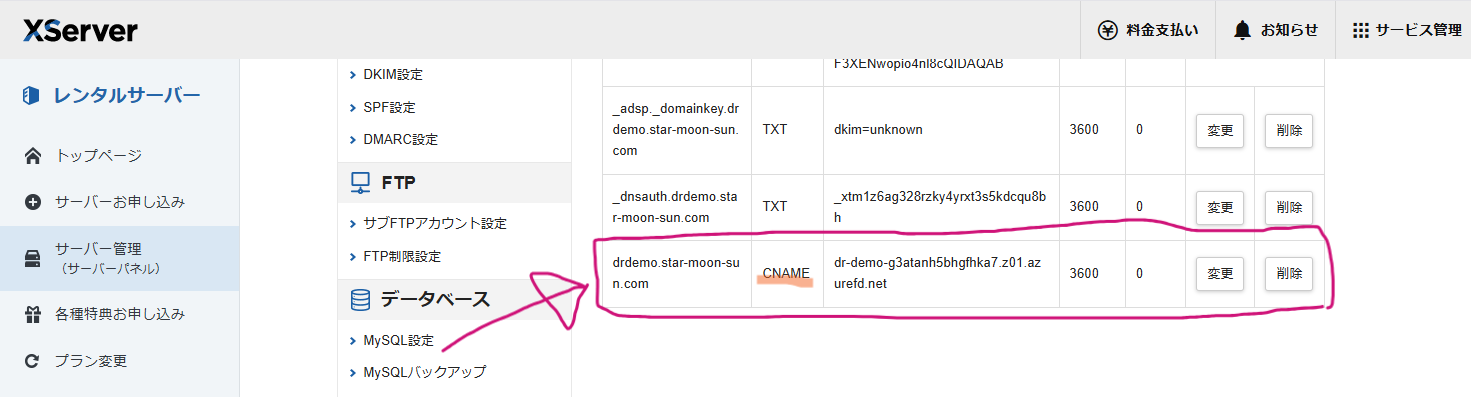The image size is (1471, 397).
Task: Click the レンタルサーバー heading
Action: point(127,95)
